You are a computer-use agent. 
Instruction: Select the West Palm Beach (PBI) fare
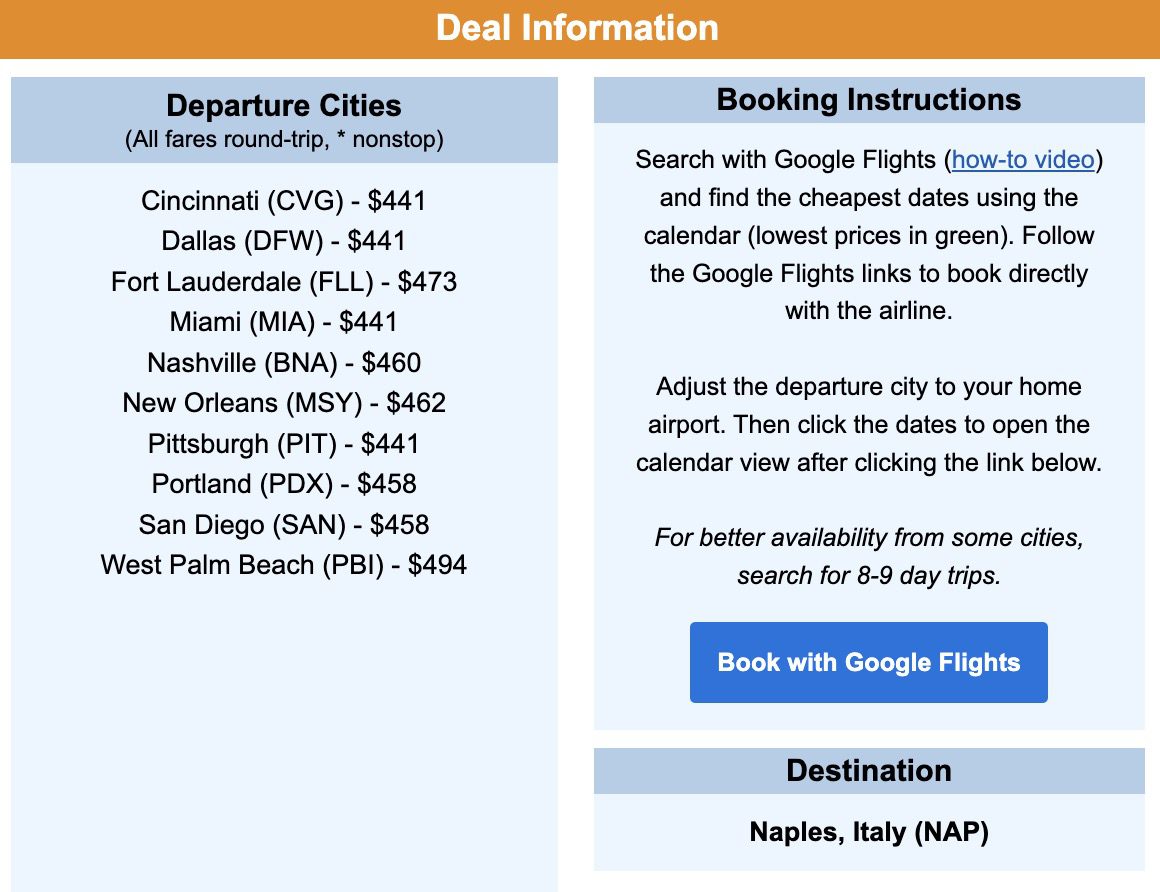pos(283,565)
